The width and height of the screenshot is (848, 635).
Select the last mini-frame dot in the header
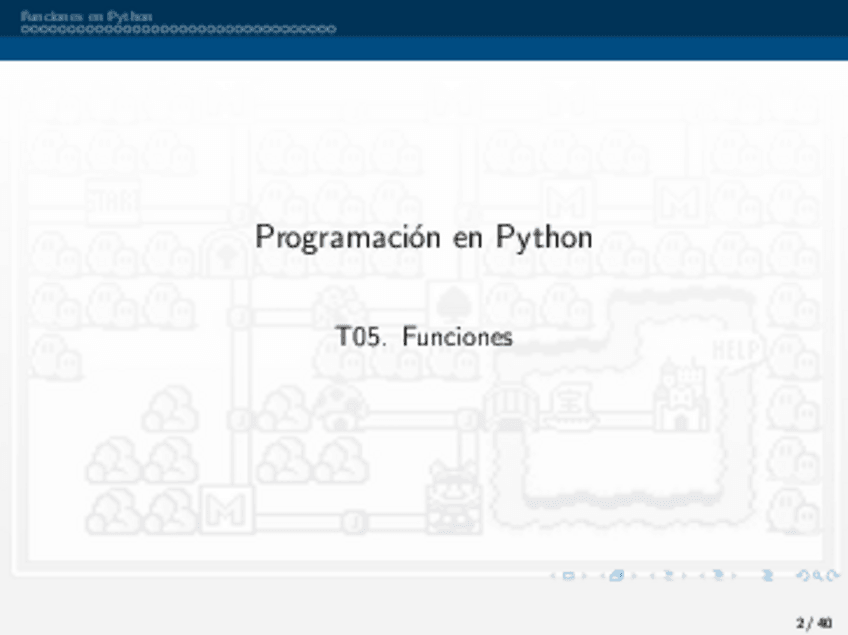click(x=332, y=29)
